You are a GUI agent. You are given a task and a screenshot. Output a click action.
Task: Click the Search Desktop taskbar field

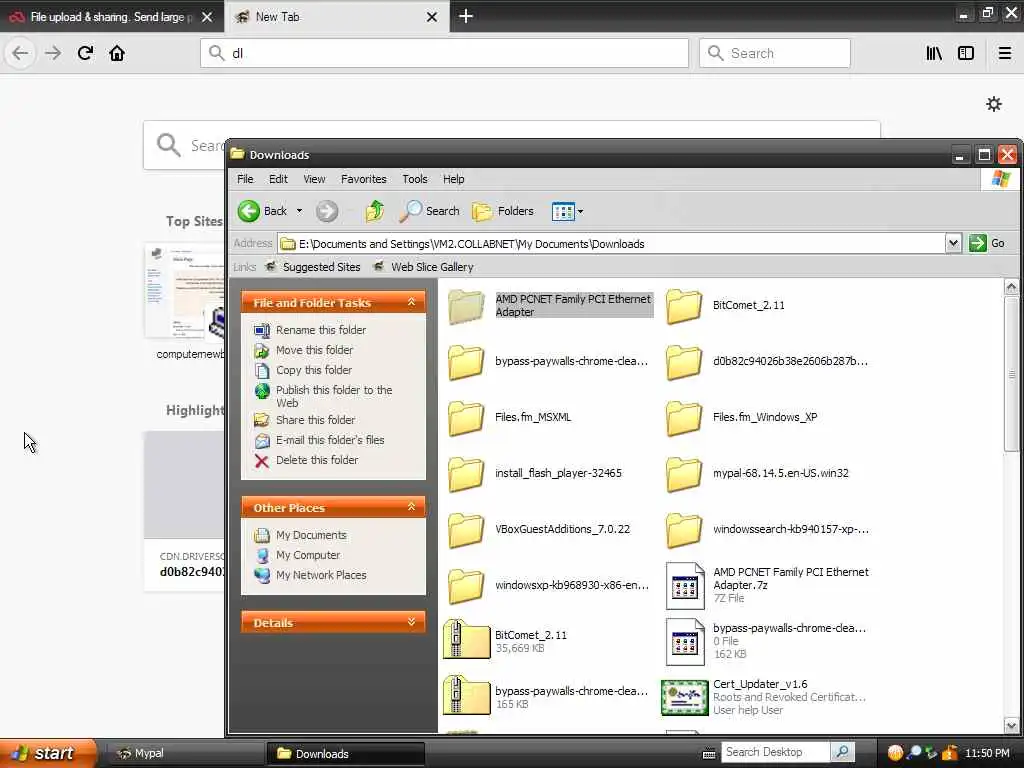pos(775,752)
